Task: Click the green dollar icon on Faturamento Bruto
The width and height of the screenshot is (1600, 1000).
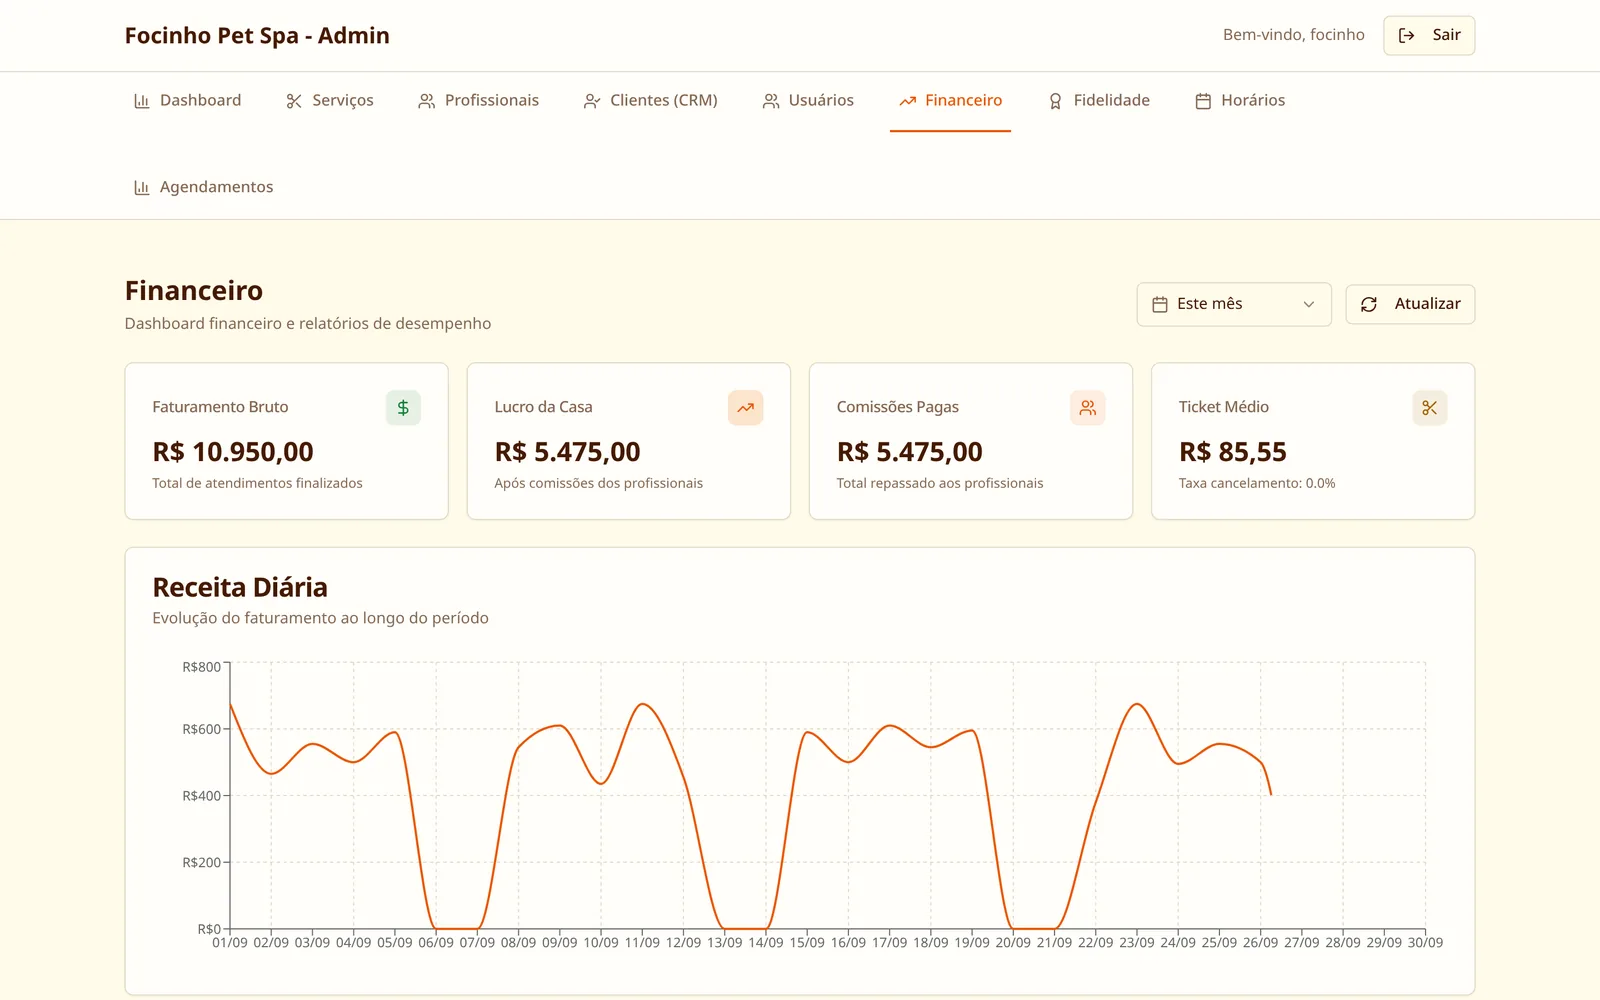Action: [x=403, y=408]
